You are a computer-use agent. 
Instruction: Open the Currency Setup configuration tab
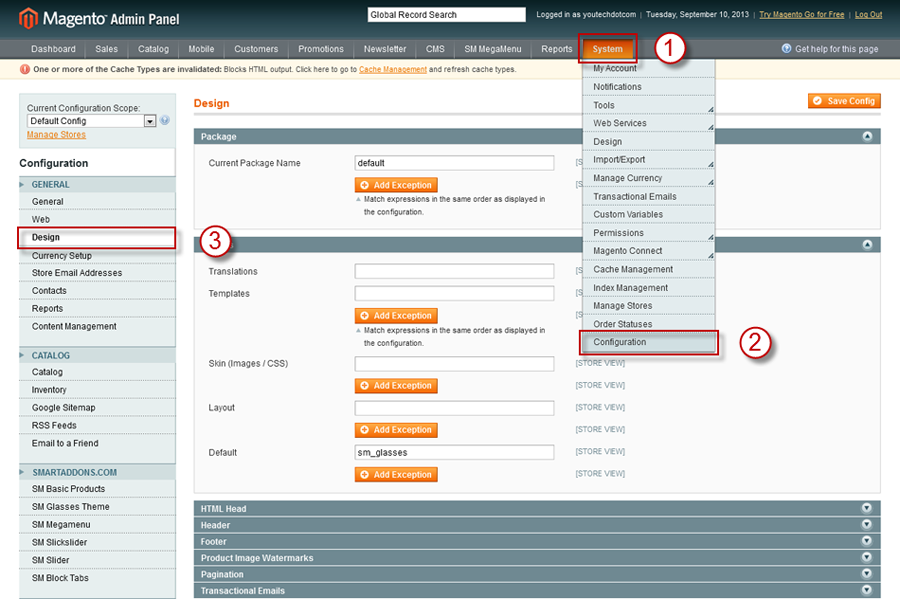coord(97,255)
